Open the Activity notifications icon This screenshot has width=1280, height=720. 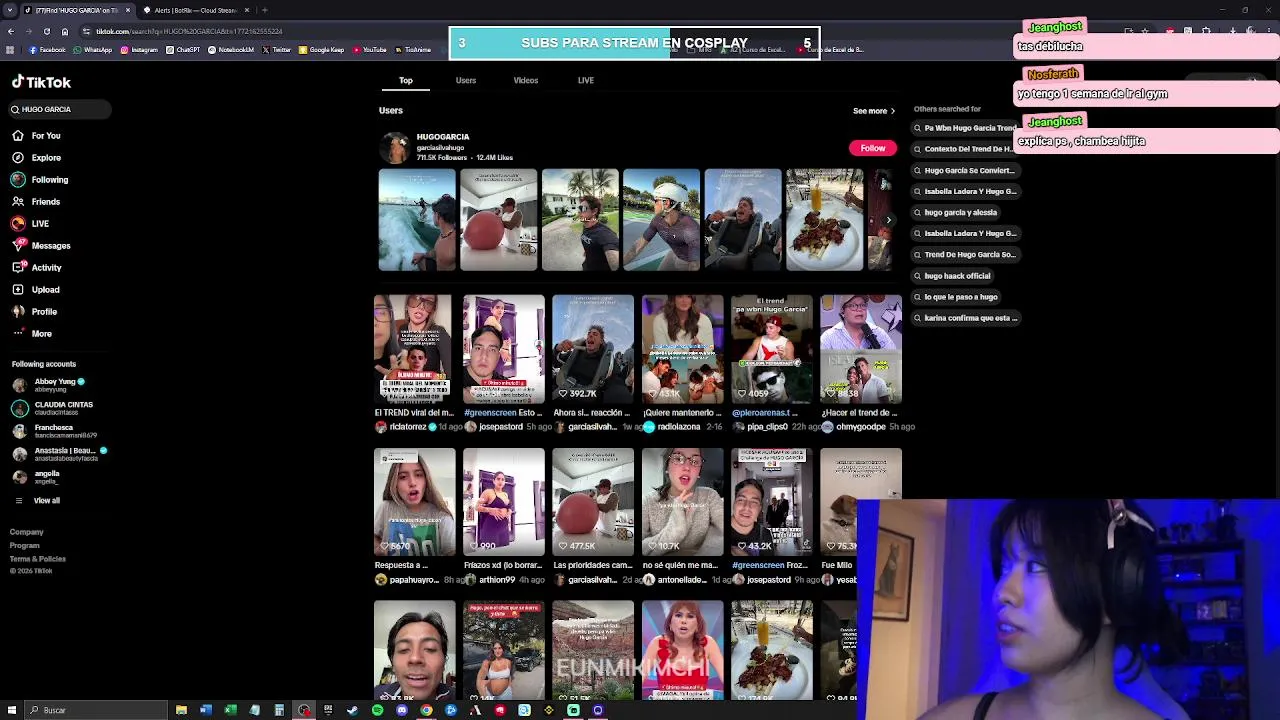pos(18,268)
